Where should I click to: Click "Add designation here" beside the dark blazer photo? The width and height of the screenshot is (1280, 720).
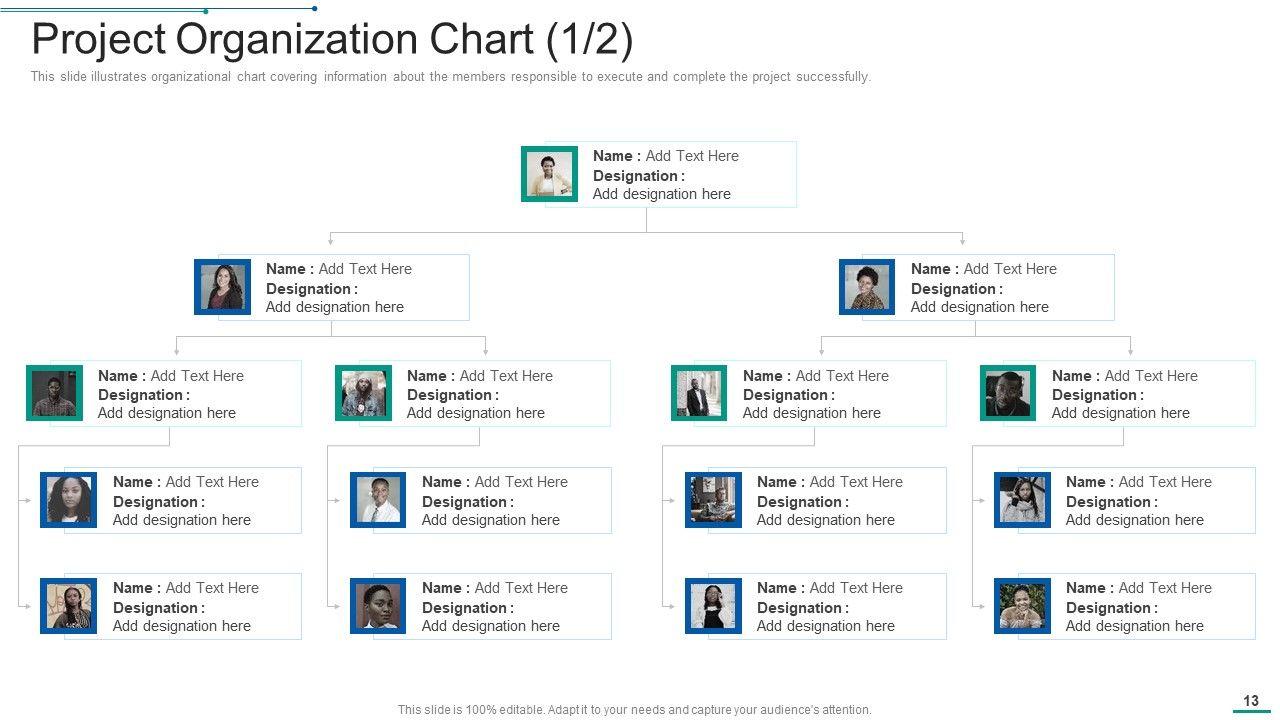(335, 307)
